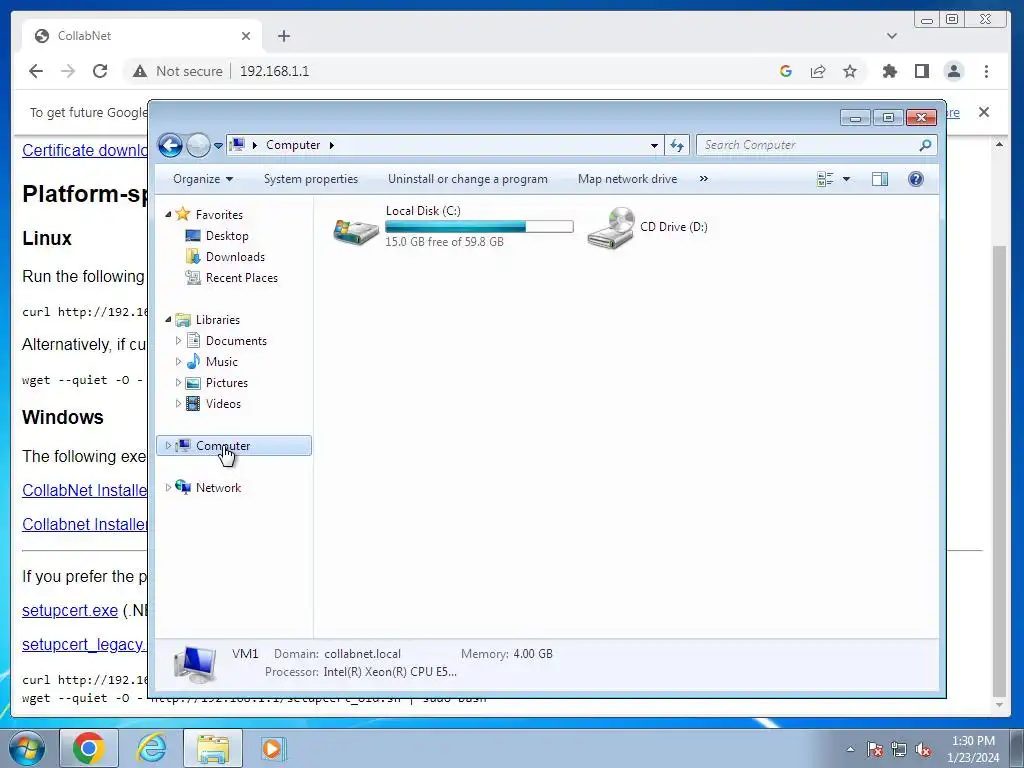Collapse the Favorites group
This screenshot has height=768, width=1024.
(168, 214)
